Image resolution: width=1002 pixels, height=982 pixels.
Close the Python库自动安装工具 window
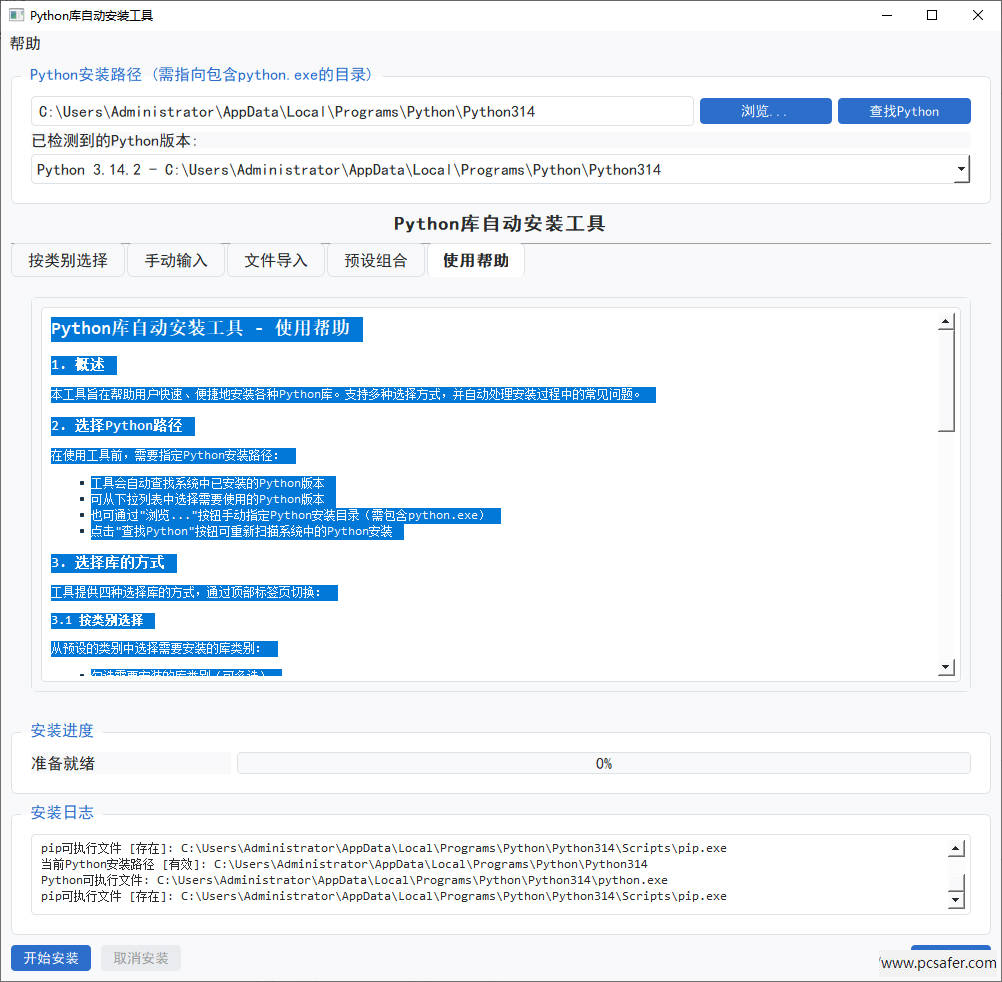[x=978, y=16]
